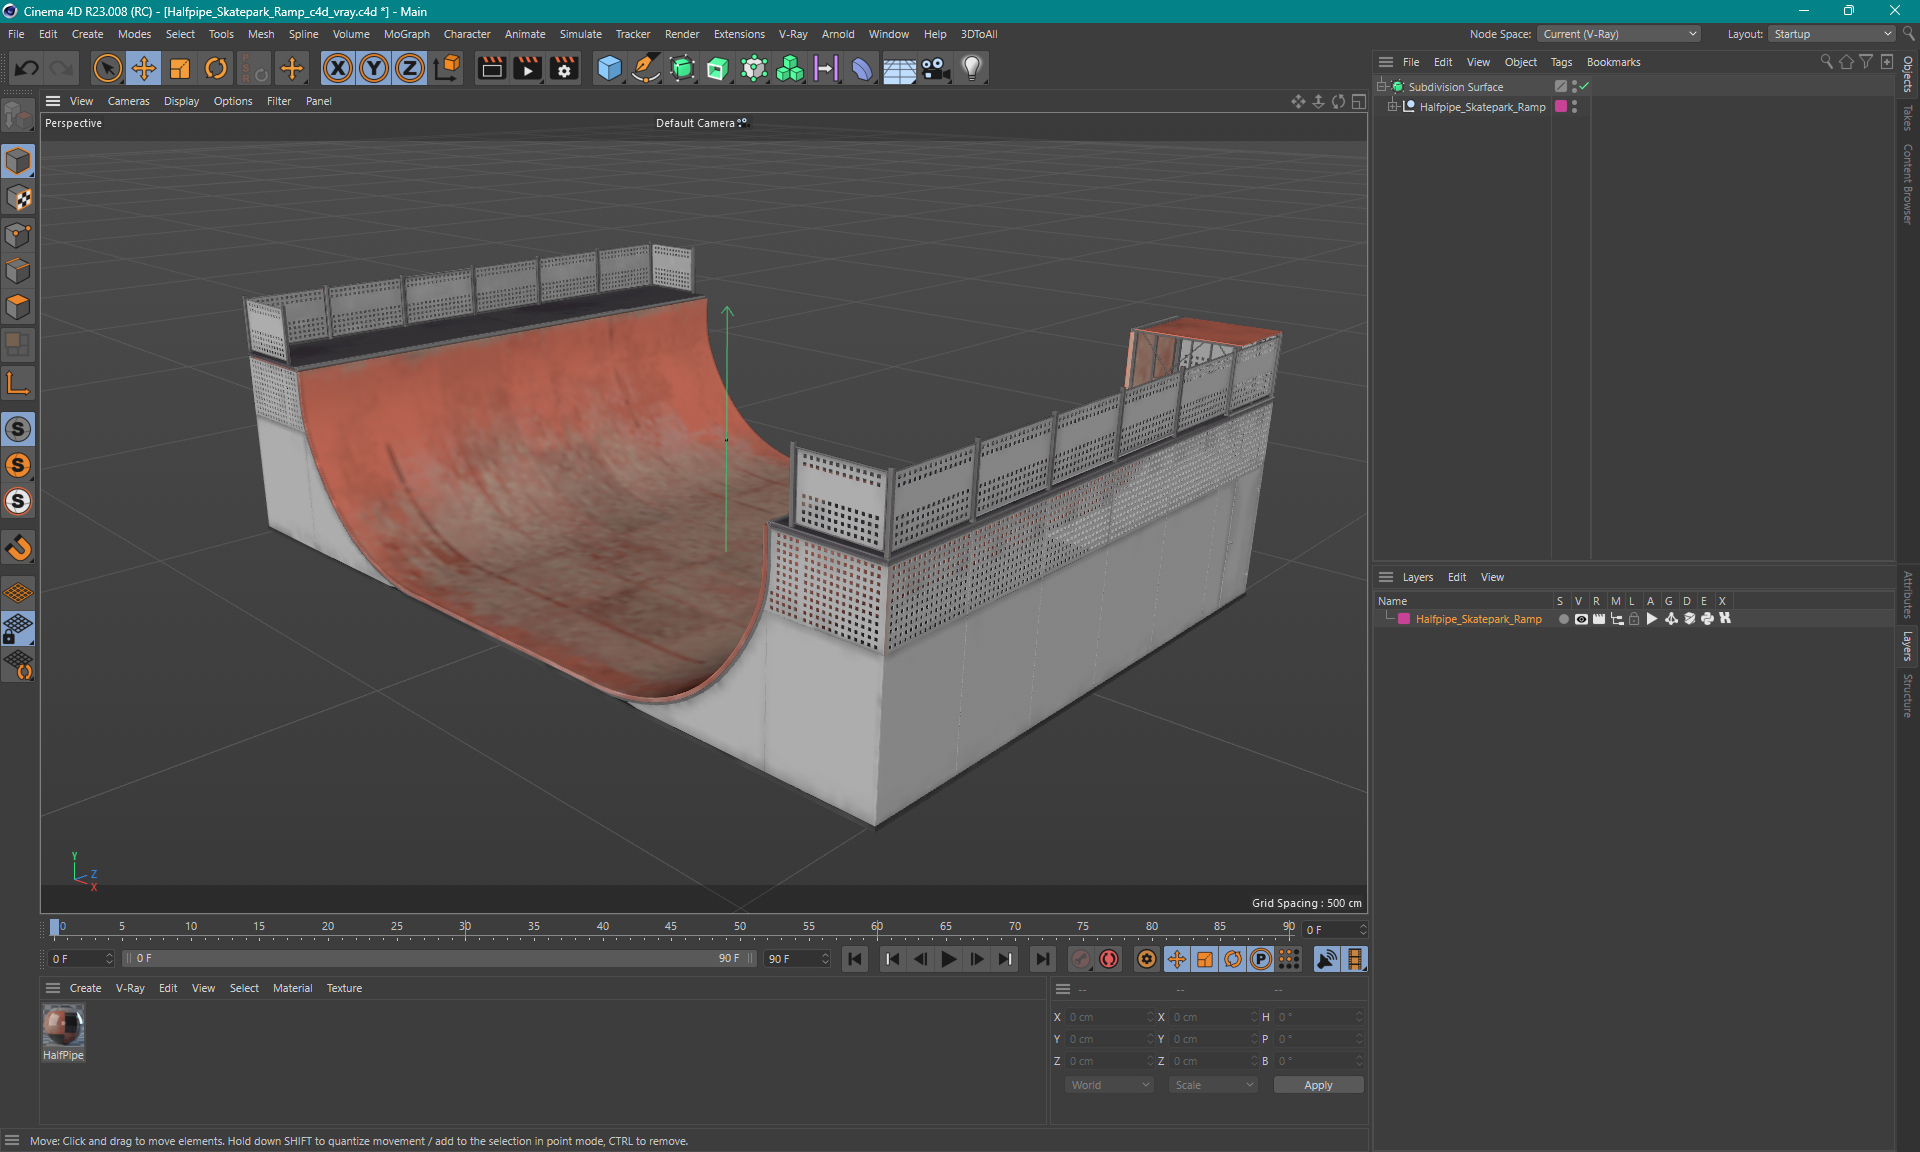The height and width of the screenshot is (1152, 1920).
Task: Click Render View clapperboard icon
Action: [x=491, y=68]
